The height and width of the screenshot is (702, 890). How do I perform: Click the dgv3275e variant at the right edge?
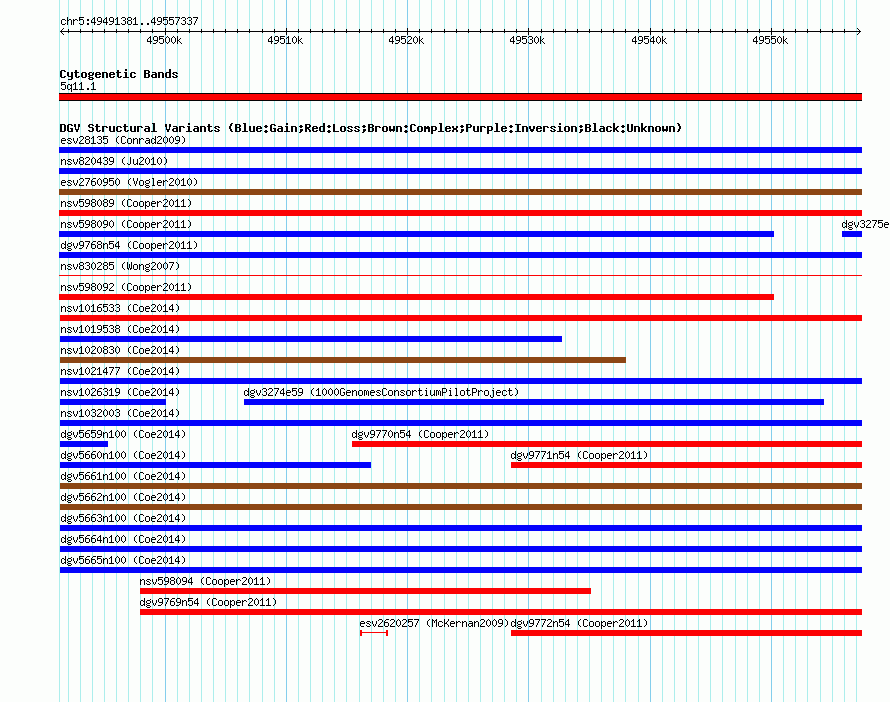[851, 234]
